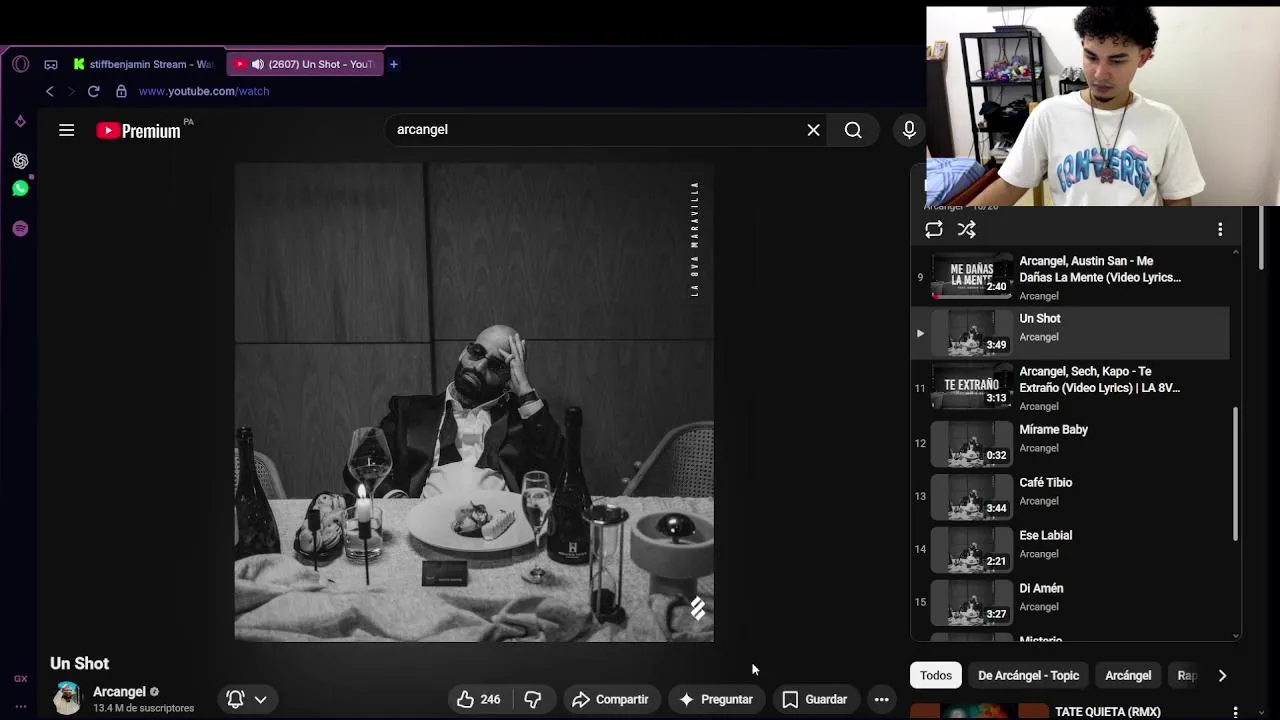1280x720 pixels.
Task: Click the site padlock security icon
Action: 121,91
